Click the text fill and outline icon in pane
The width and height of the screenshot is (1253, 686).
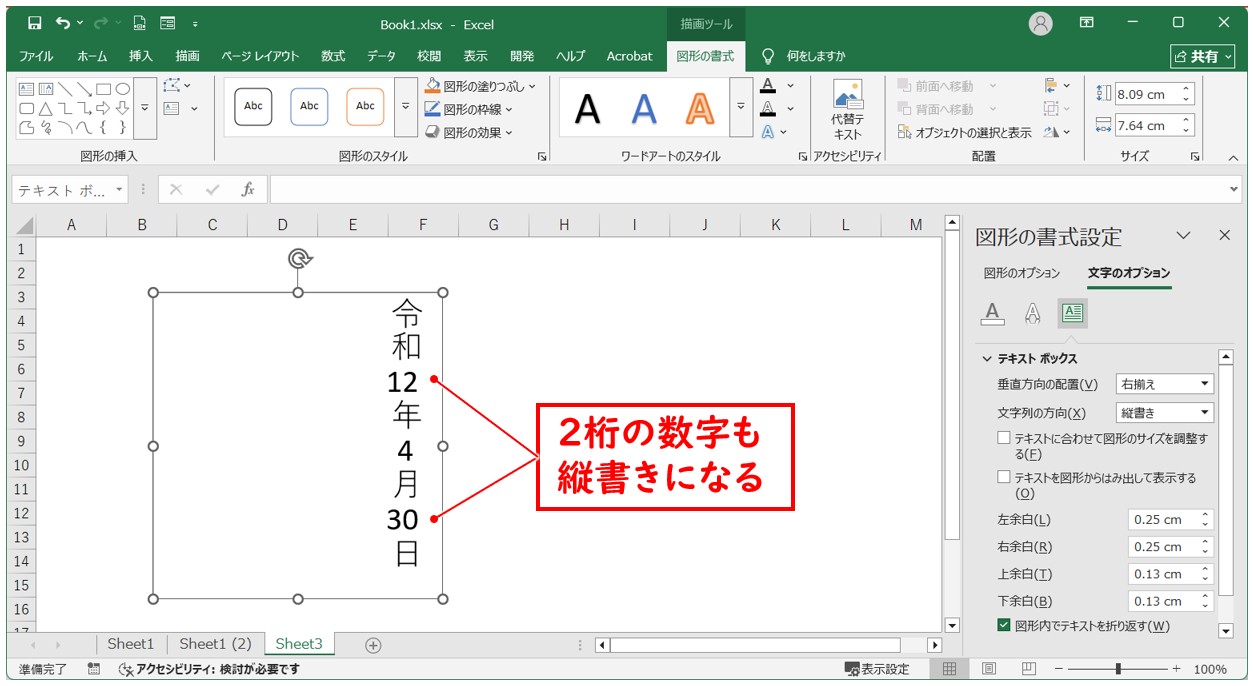click(x=992, y=313)
